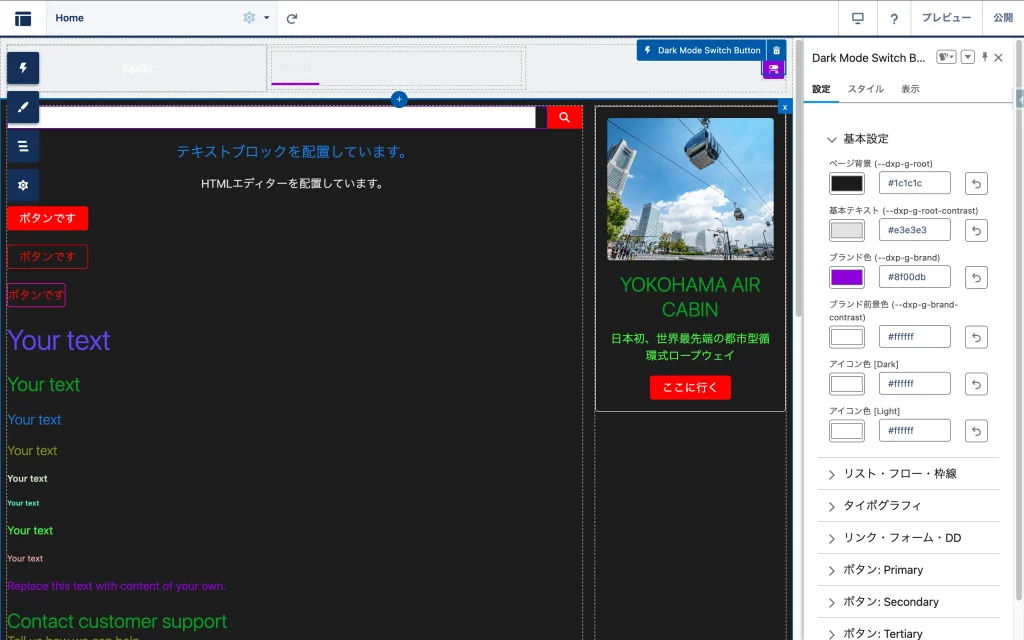Open the Components lightning bolt panel
The image size is (1024, 640).
(23, 68)
